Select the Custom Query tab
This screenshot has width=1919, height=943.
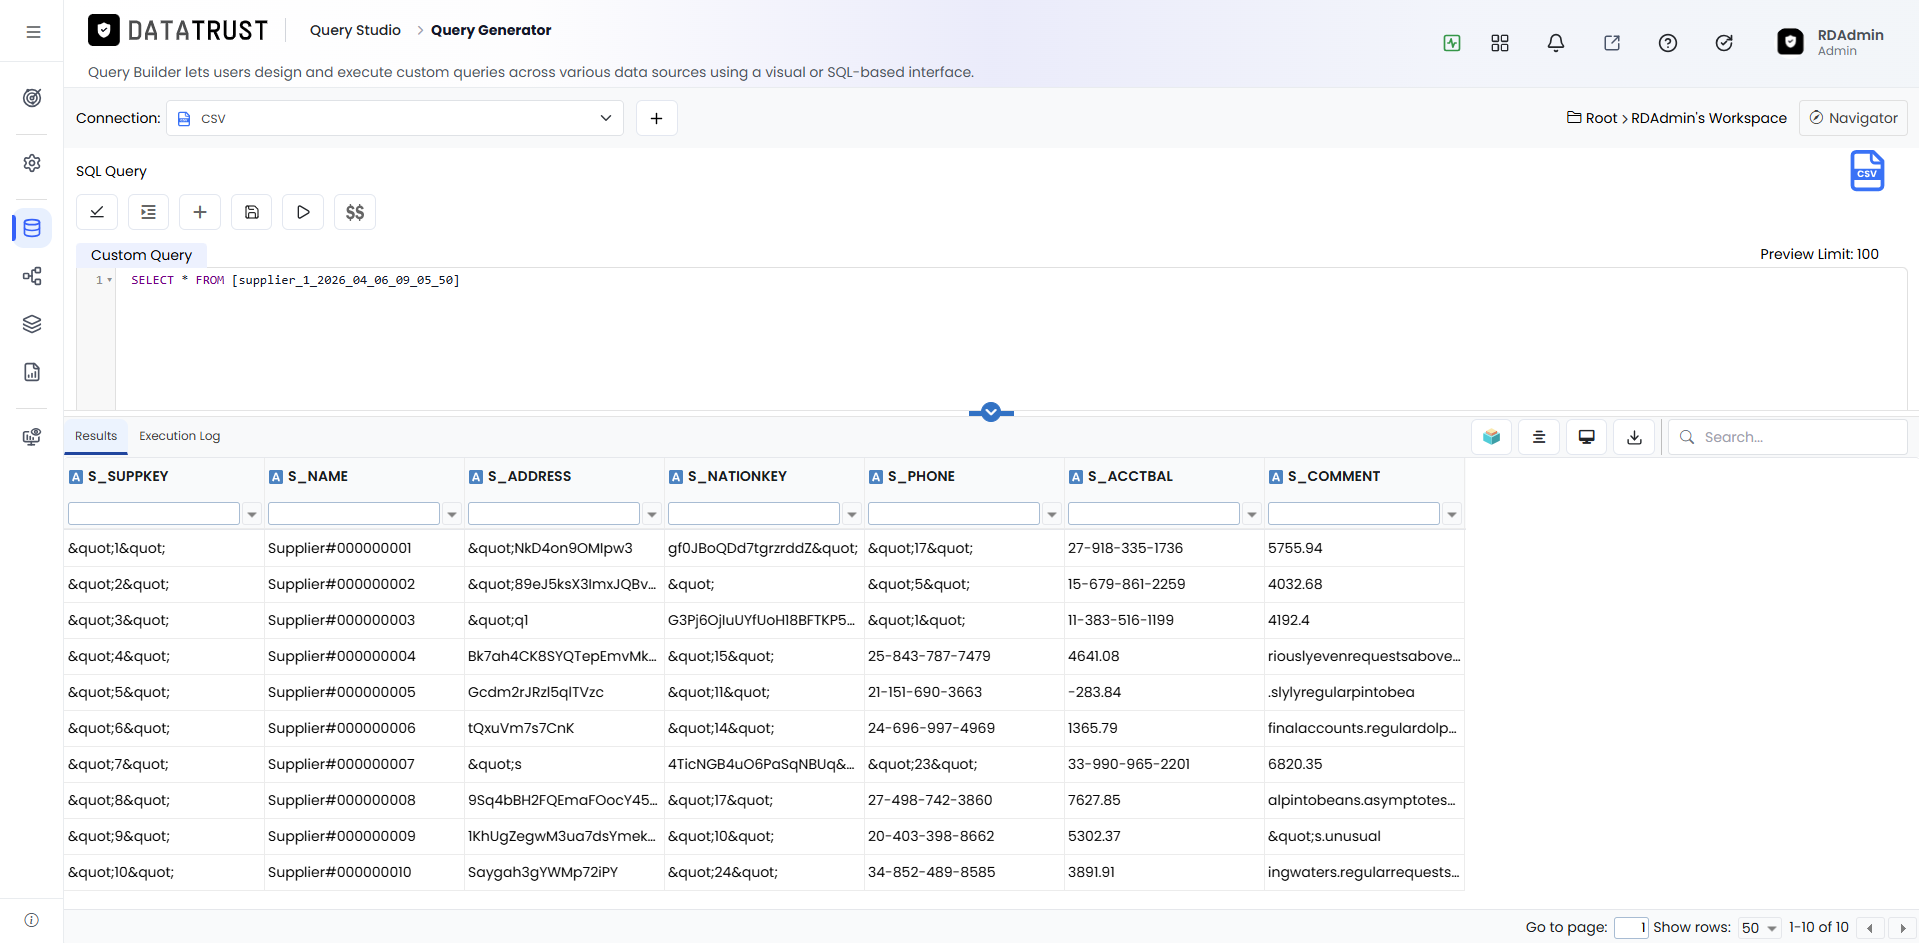click(x=141, y=255)
